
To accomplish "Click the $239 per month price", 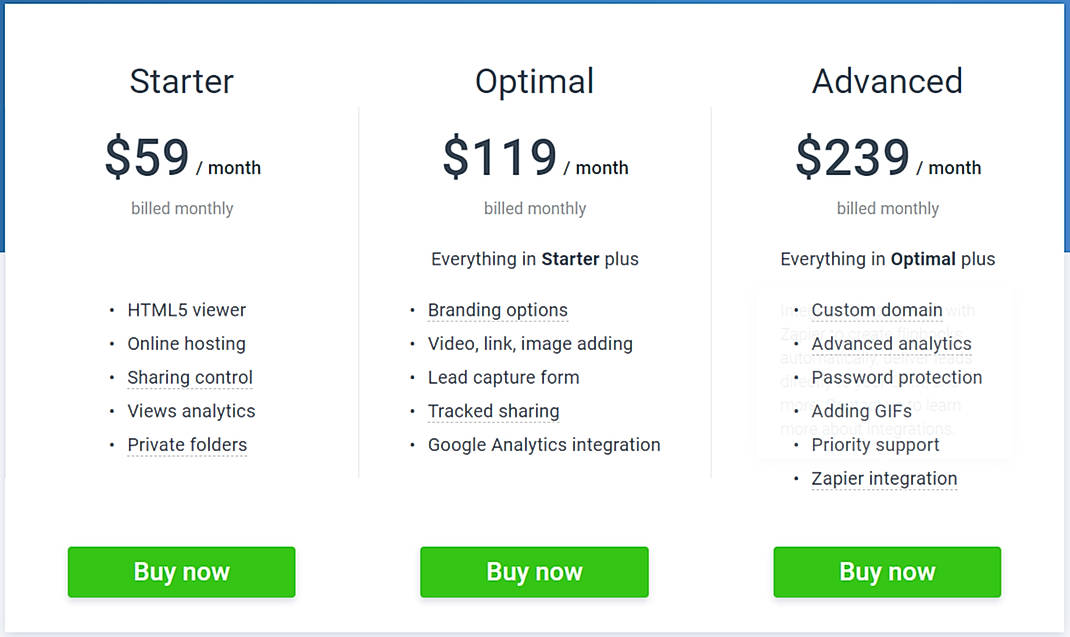I will [888, 158].
